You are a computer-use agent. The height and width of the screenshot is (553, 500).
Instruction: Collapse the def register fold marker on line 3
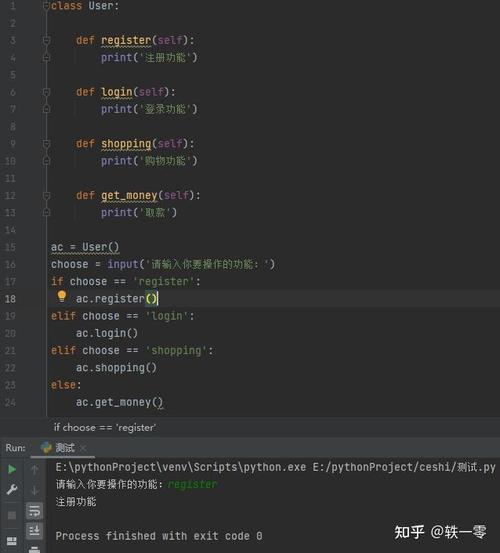46,40
